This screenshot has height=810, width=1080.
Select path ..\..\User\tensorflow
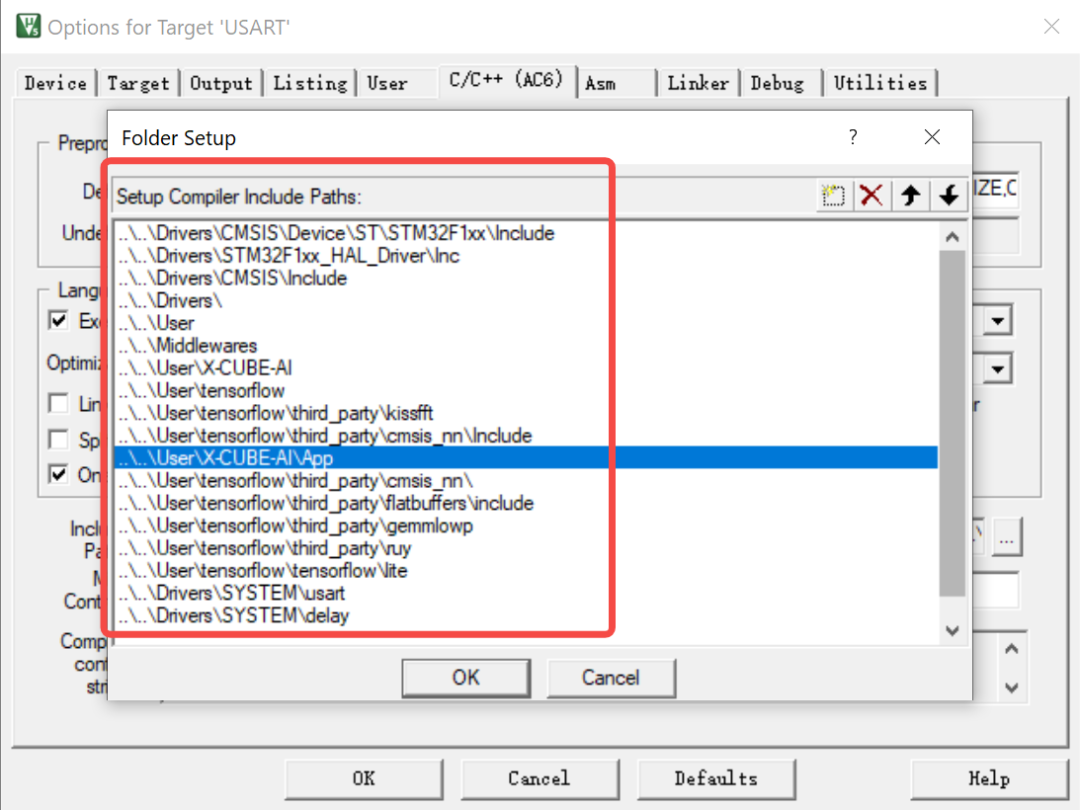pos(526,391)
